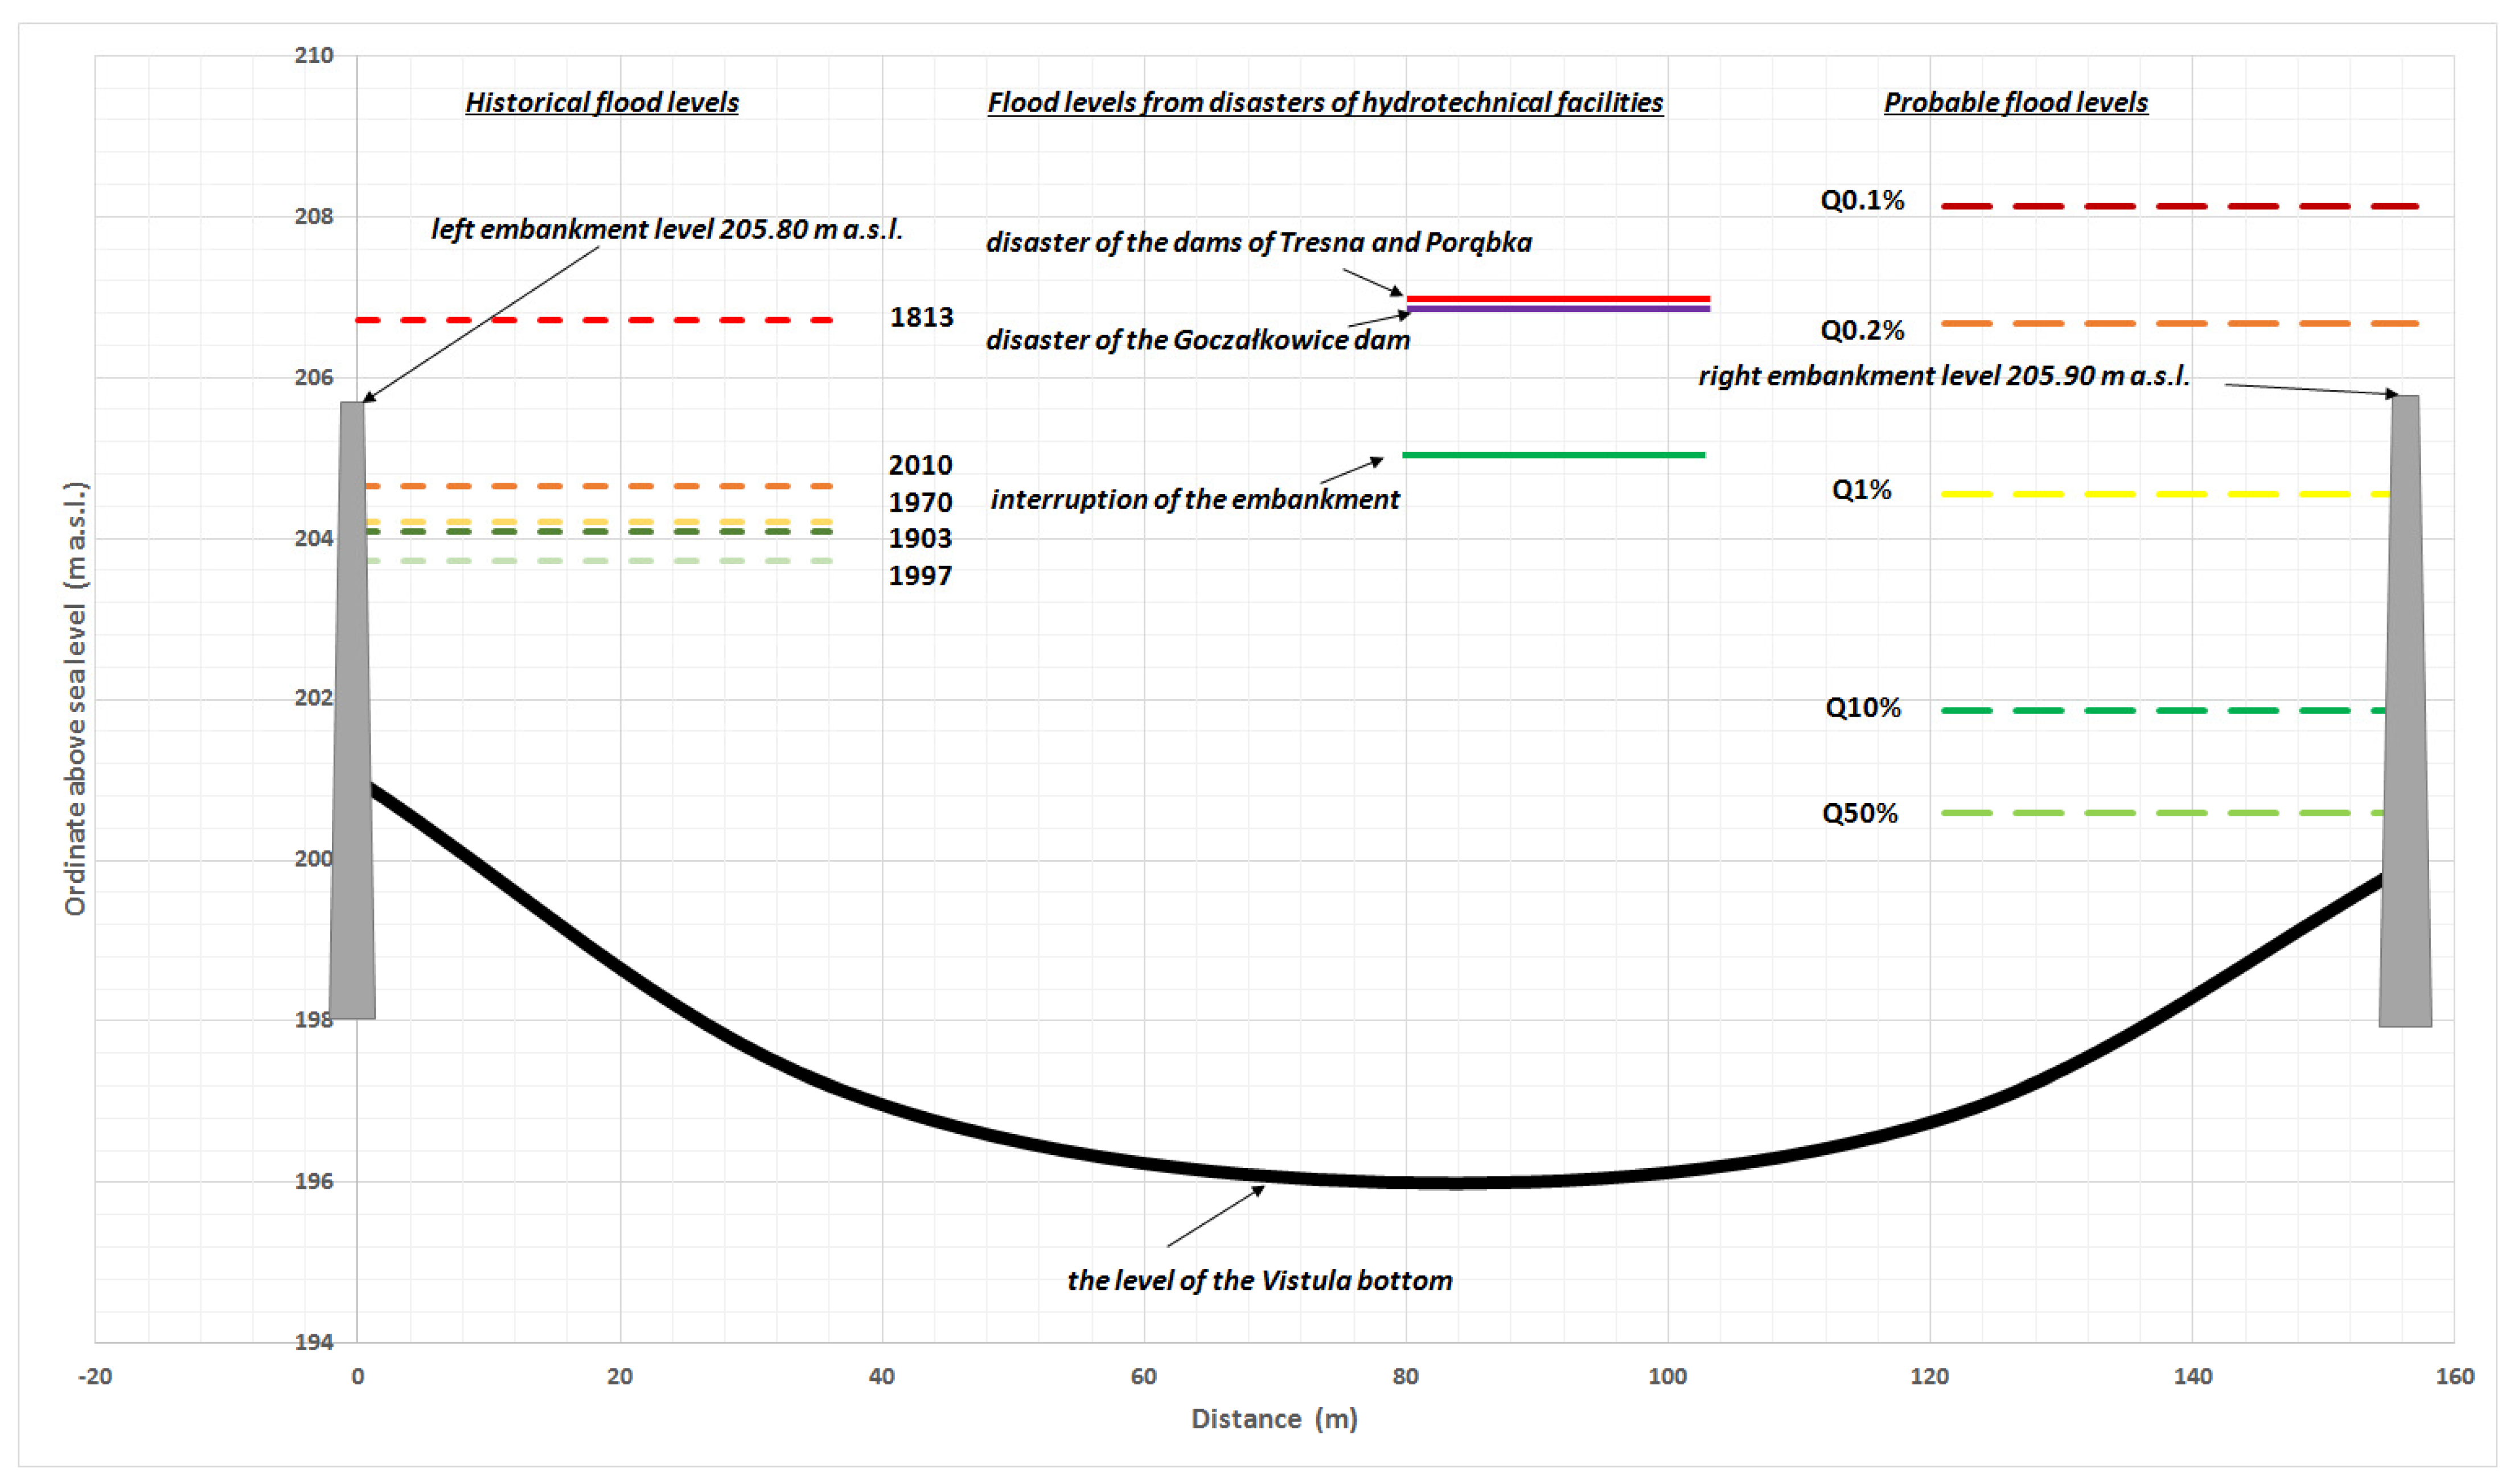Click the 1997 year label
Image resolution: width=2514 pixels, height=1484 pixels.
click(x=920, y=576)
